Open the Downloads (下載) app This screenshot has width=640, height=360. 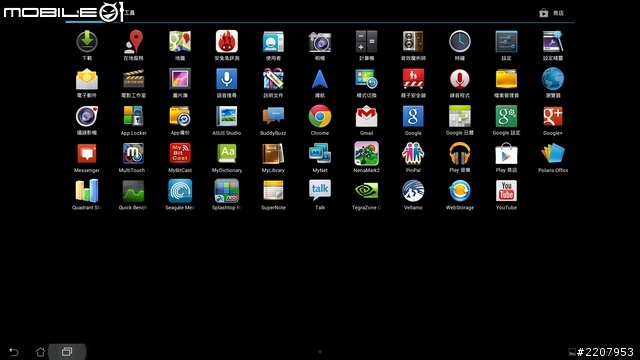[87, 42]
